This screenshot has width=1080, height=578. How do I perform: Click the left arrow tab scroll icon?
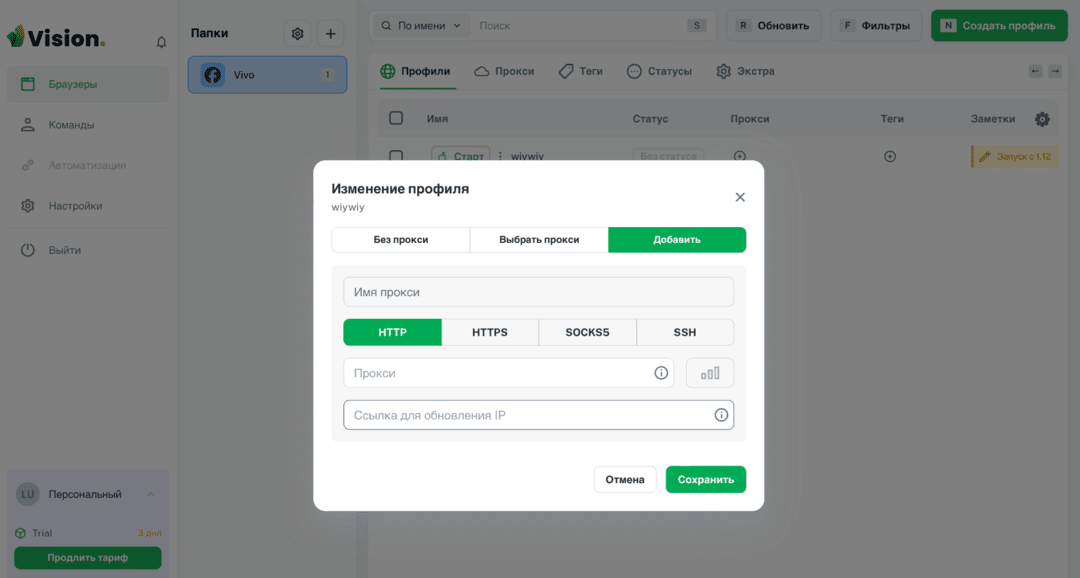coord(1035,71)
